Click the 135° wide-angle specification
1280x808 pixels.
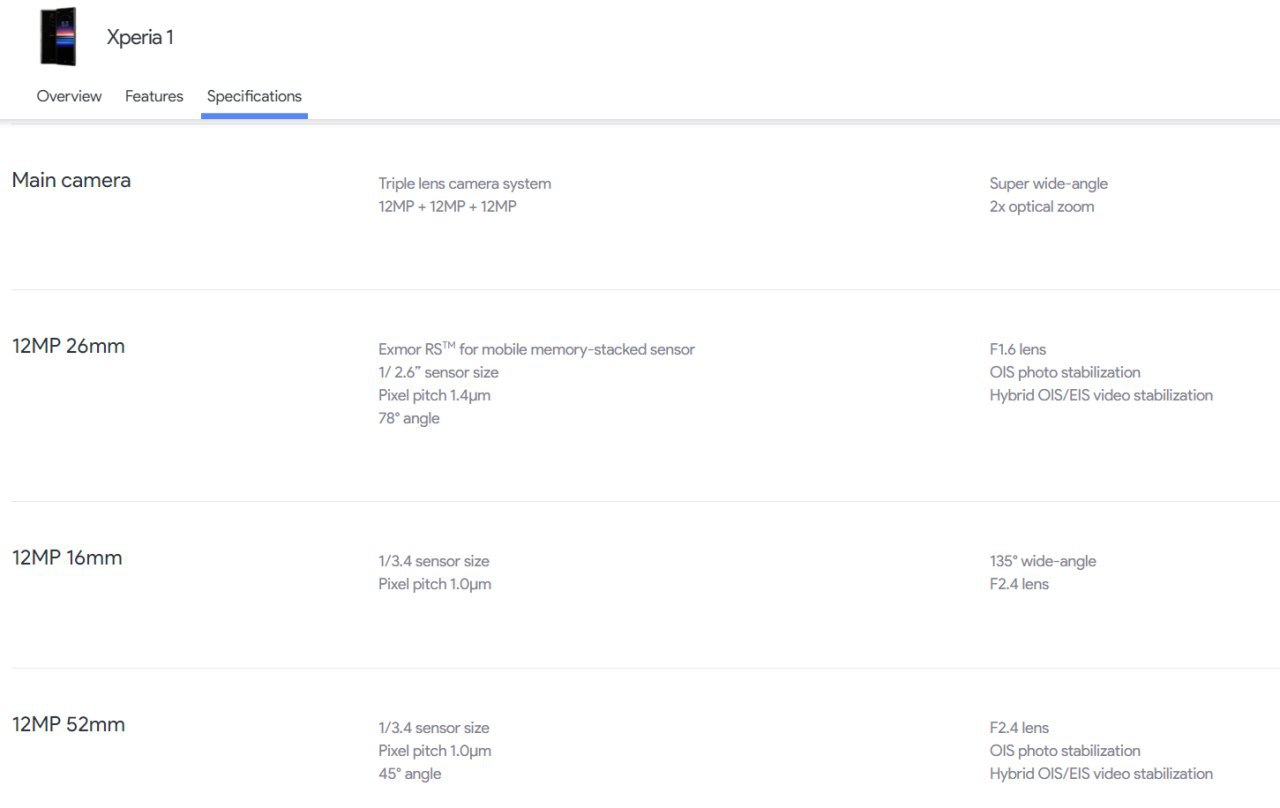(1042, 561)
